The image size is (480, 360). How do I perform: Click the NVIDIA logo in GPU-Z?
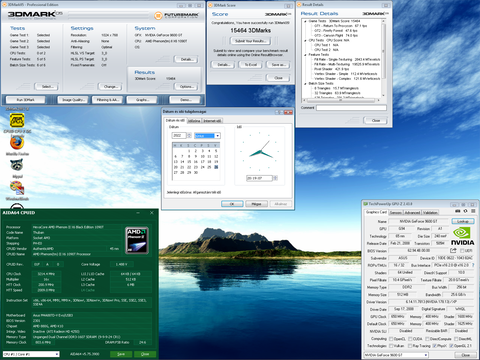(462, 236)
